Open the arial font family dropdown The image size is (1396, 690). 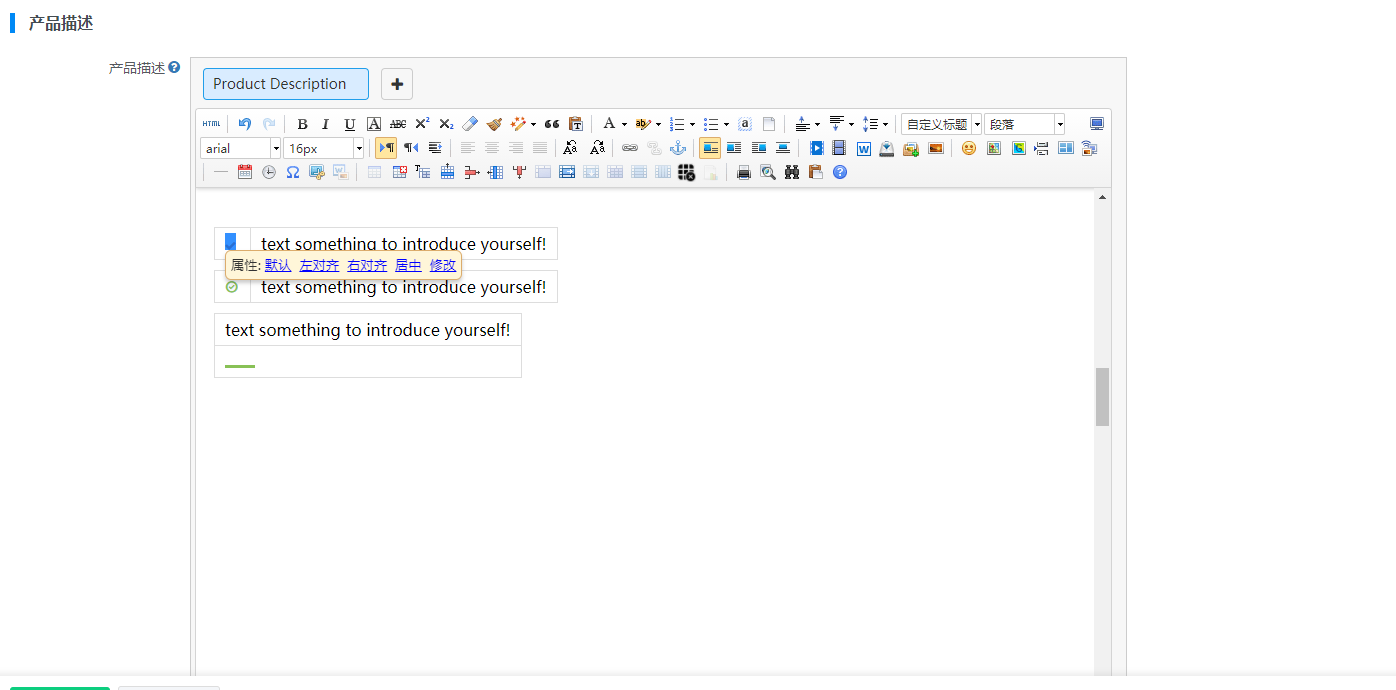[241, 148]
